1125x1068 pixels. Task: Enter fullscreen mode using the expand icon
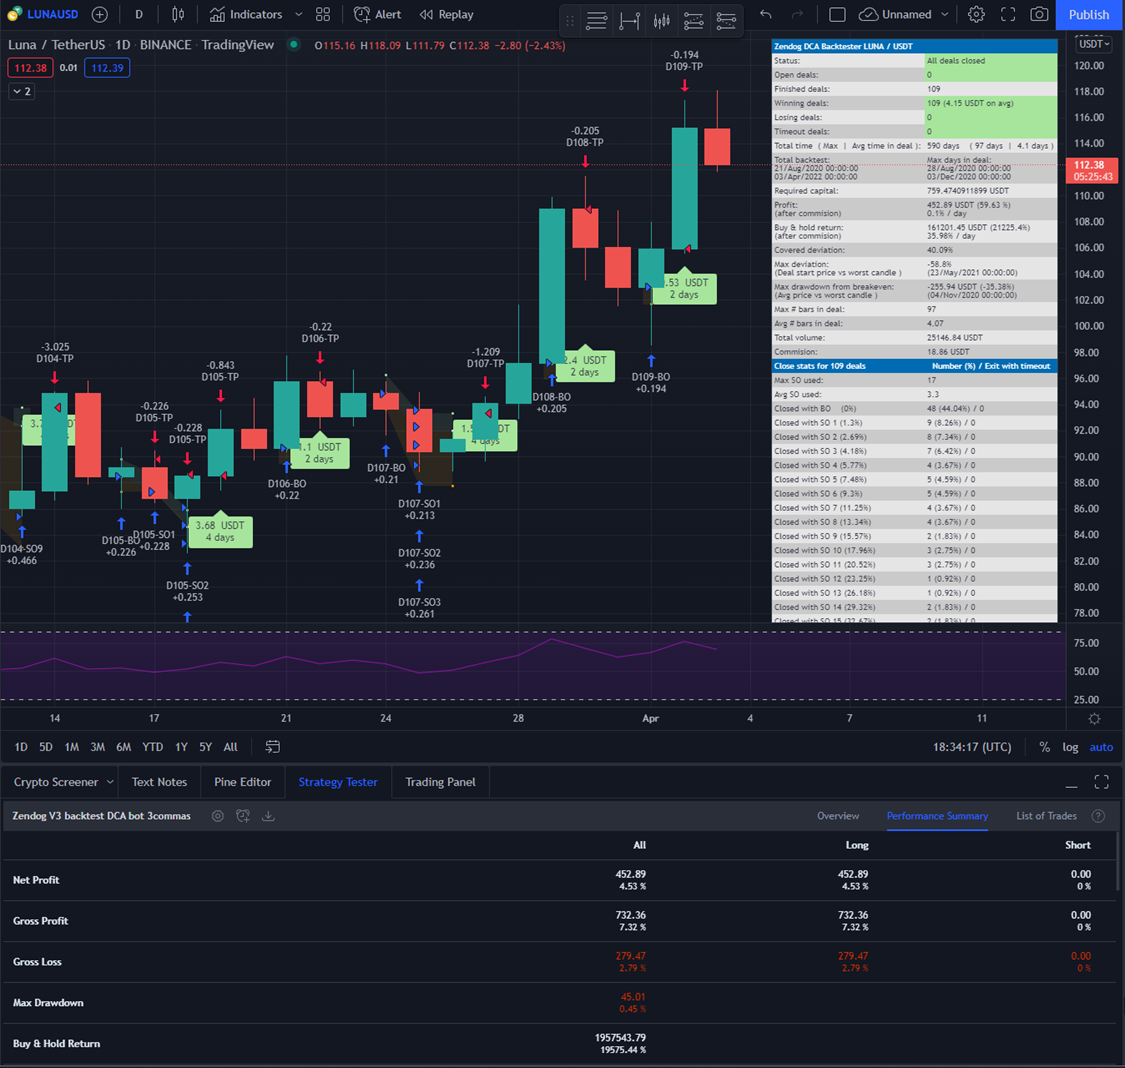click(x=1008, y=14)
